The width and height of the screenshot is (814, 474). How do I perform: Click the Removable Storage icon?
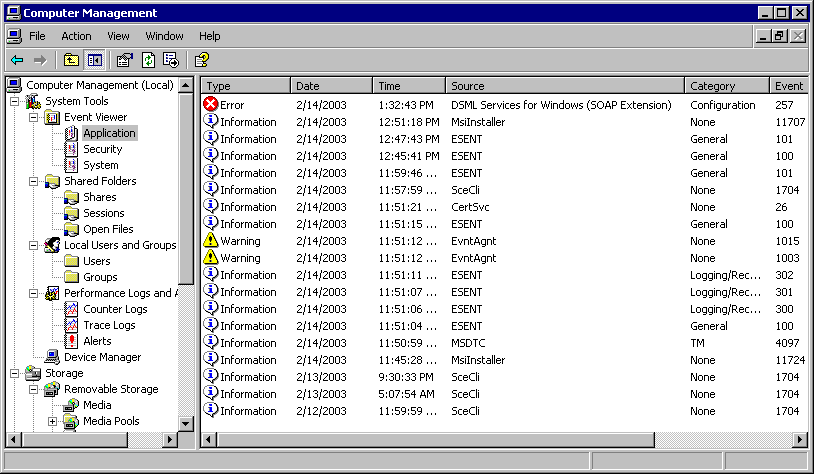(x=52, y=389)
